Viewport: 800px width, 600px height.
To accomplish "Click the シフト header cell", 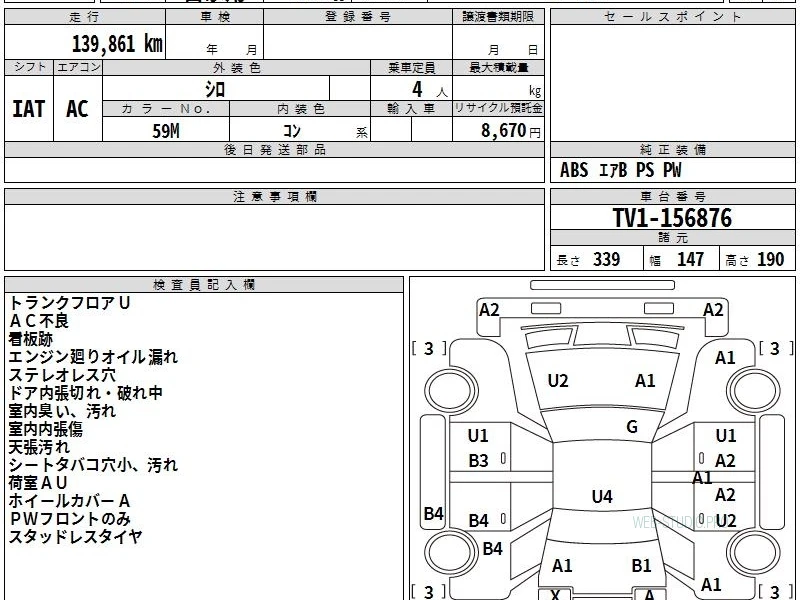I will coord(29,67).
